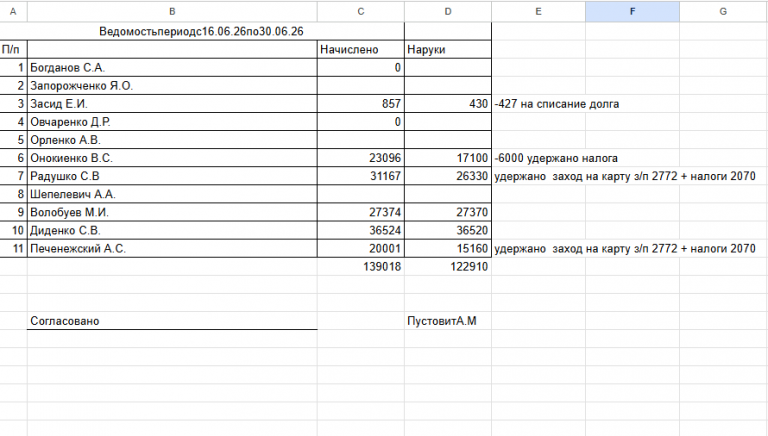
Task: Click accrued value 36524
Action: [360, 231]
